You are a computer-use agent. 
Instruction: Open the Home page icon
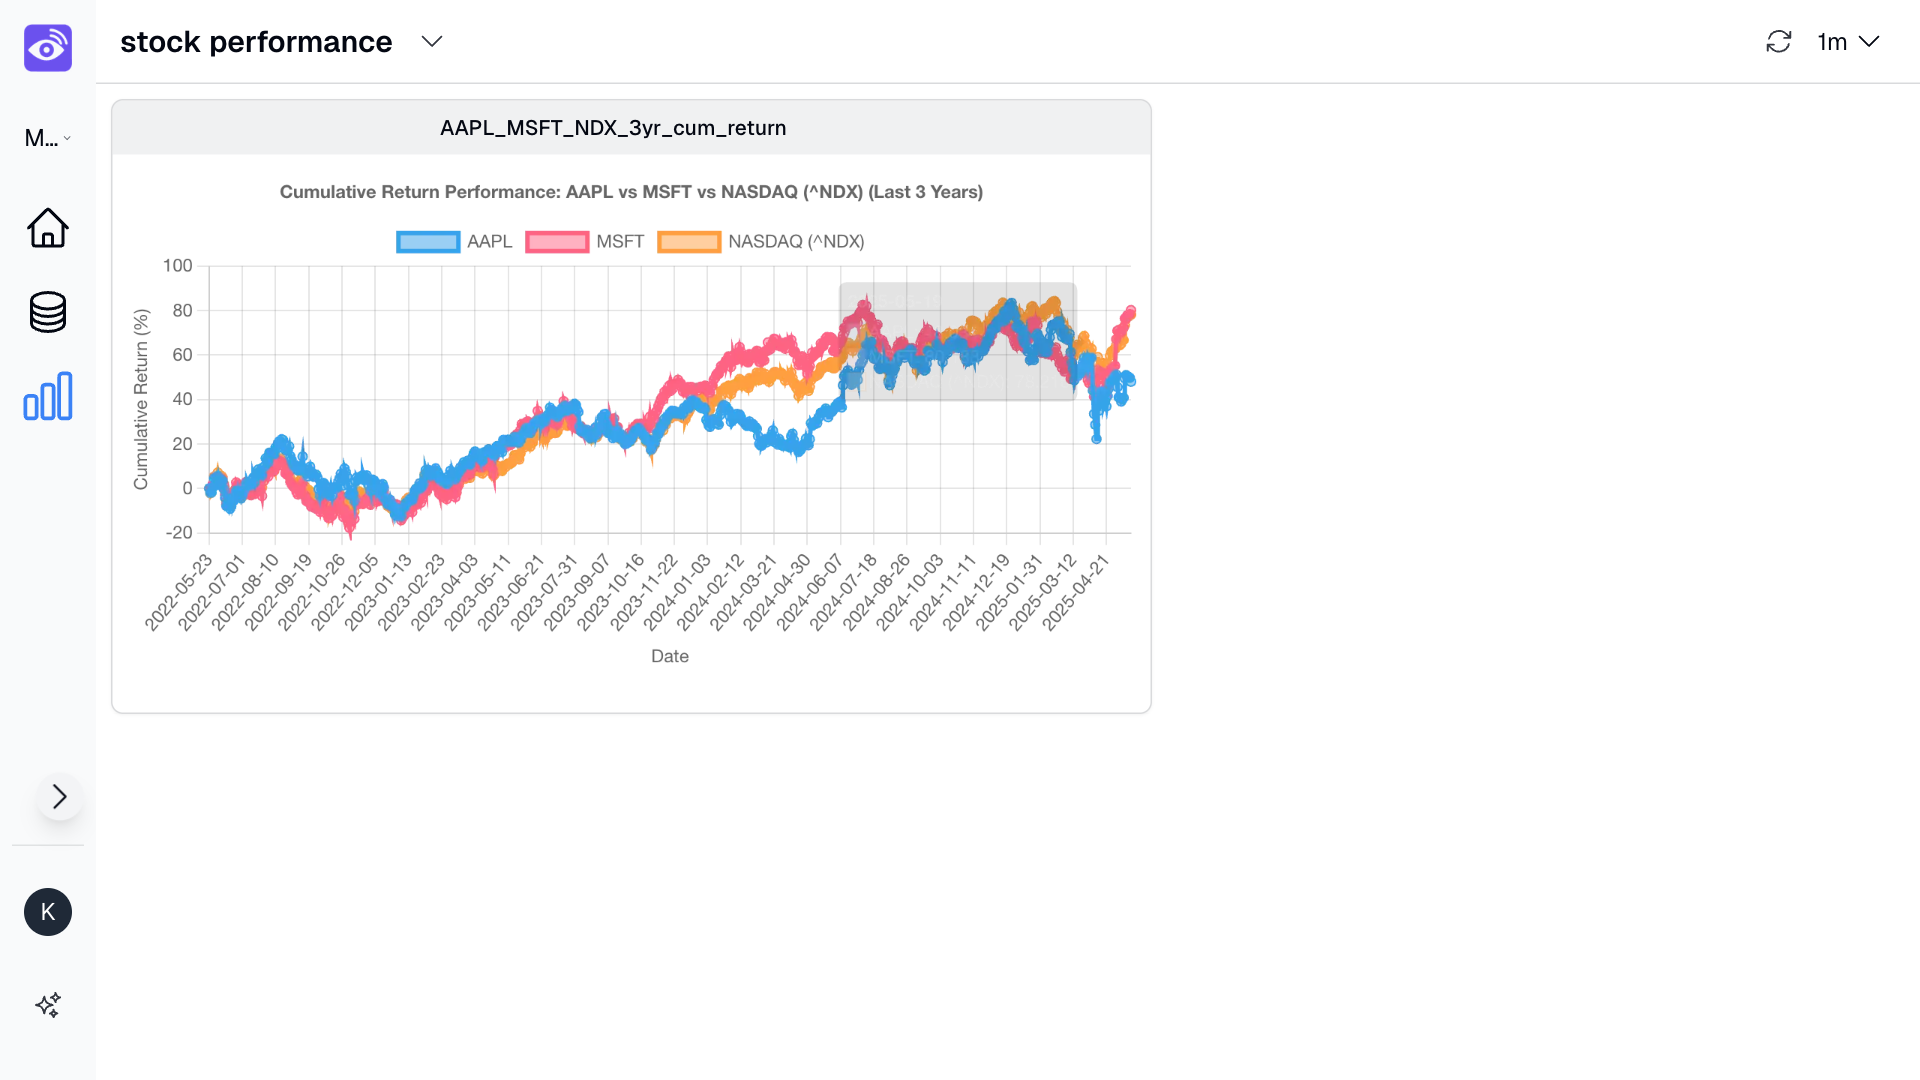(48, 228)
